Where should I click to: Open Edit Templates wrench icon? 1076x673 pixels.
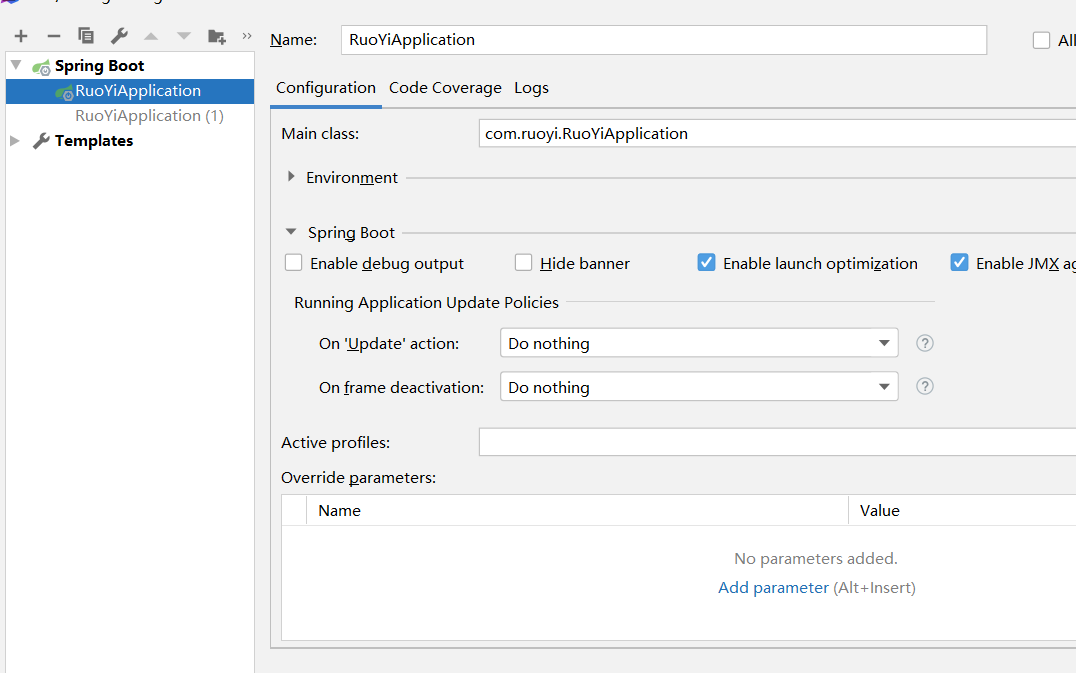pos(119,36)
